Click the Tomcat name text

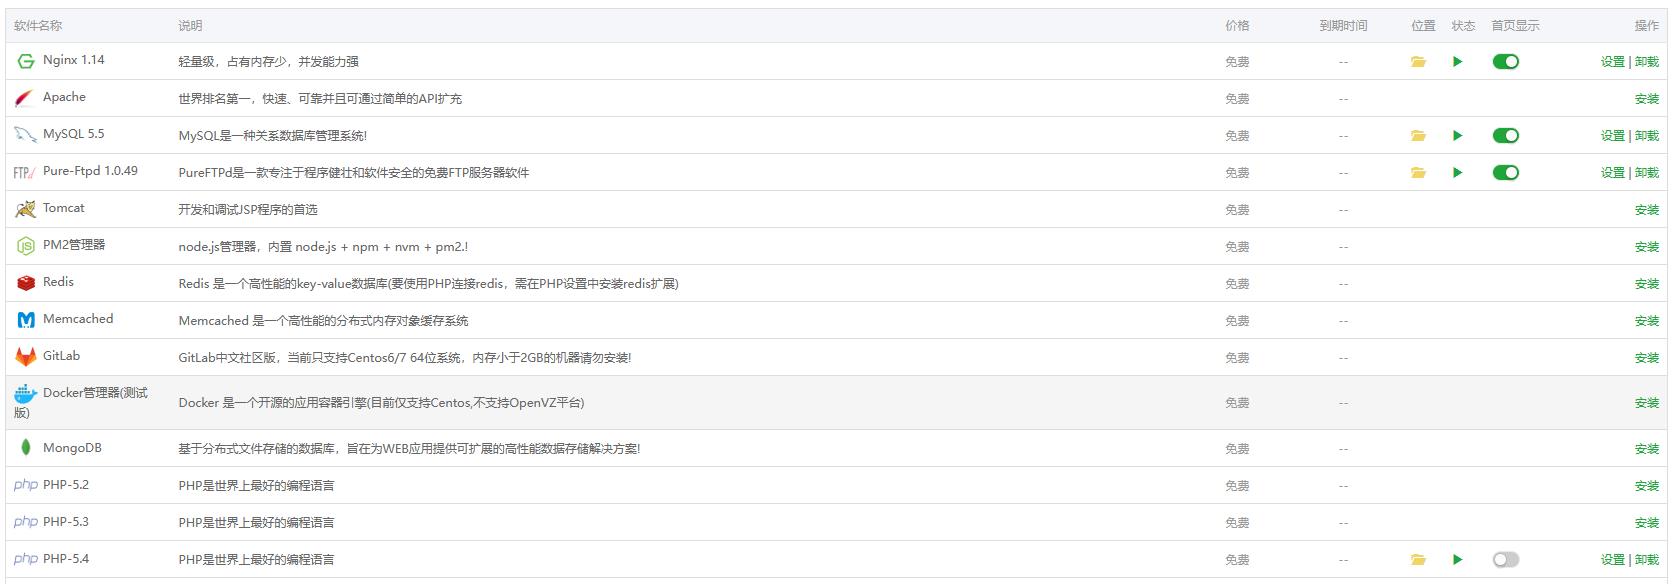point(64,208)
